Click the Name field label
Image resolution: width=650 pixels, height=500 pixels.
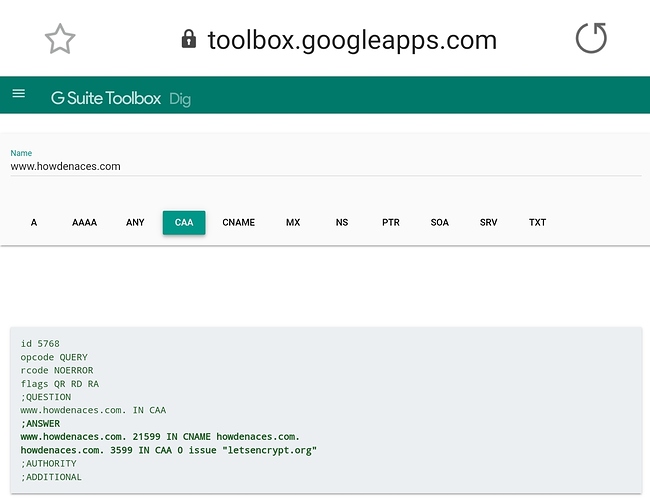(21, 153)
